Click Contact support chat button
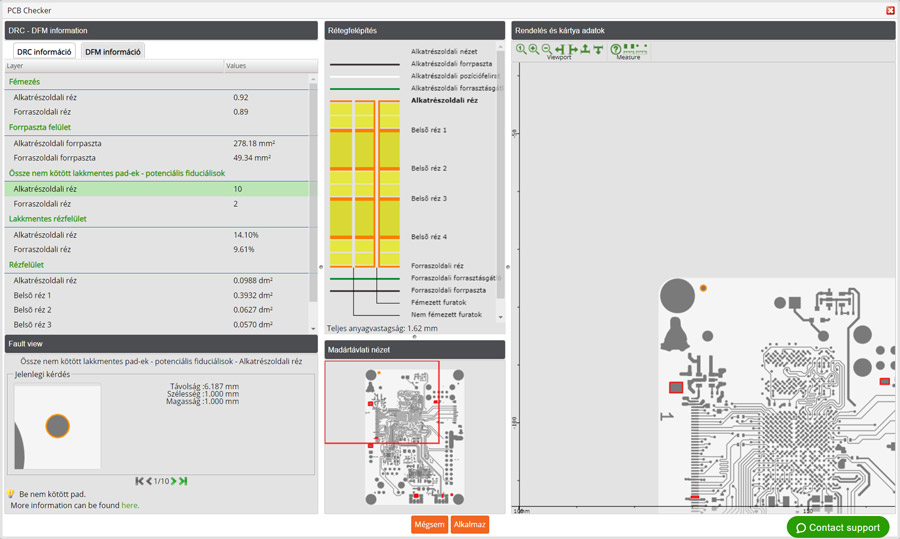 pos(837,527)
